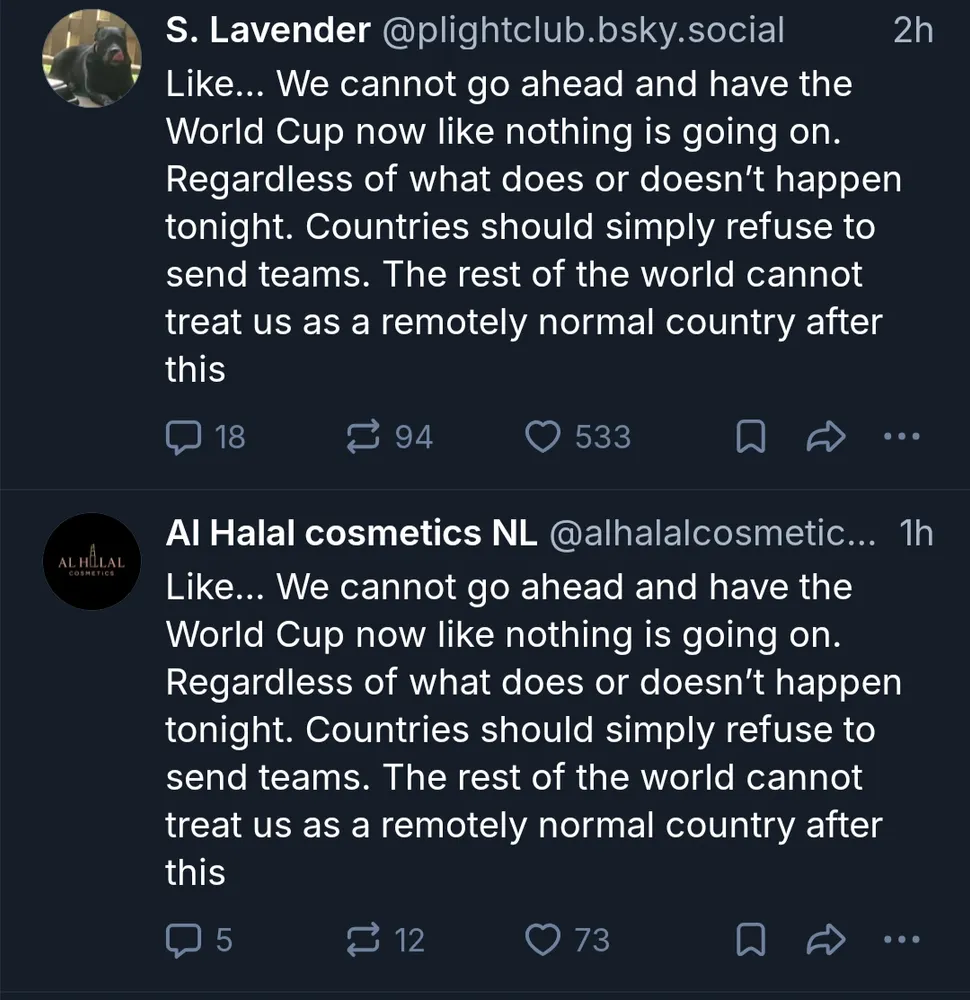Reply to S. Lavender's post
Screen dimensions: 970x1000
pyautogui.click(x=182, y=437)
